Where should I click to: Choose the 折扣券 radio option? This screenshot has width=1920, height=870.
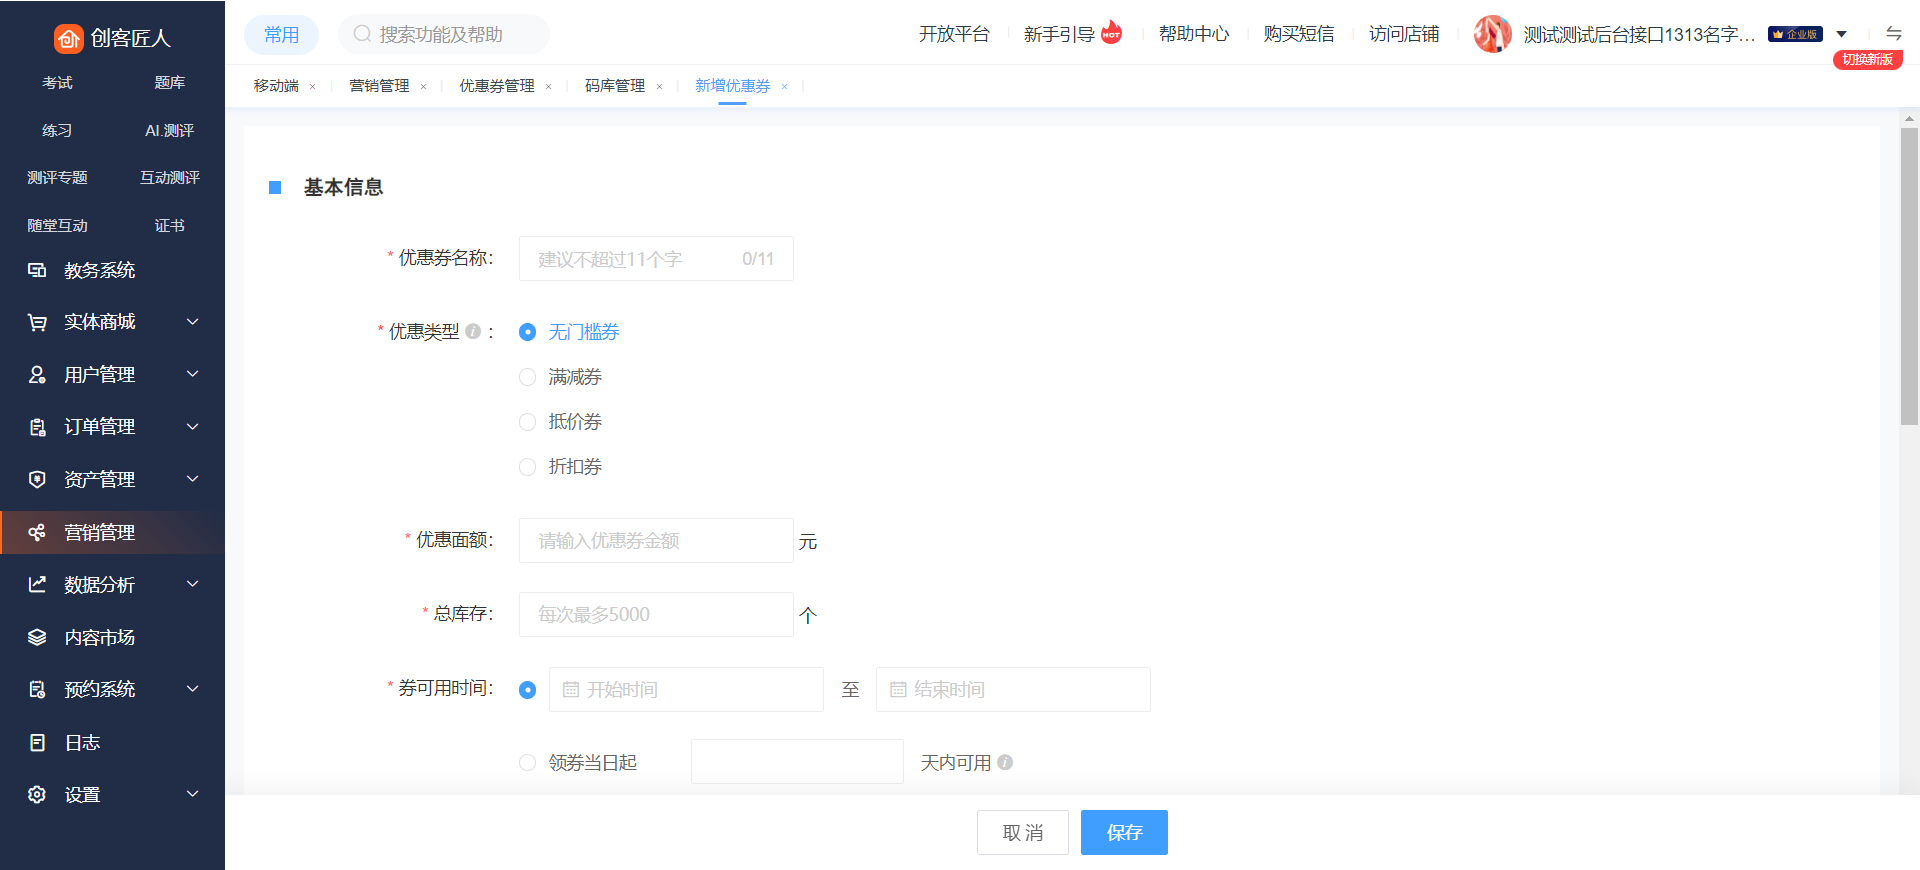click(527, 467)
